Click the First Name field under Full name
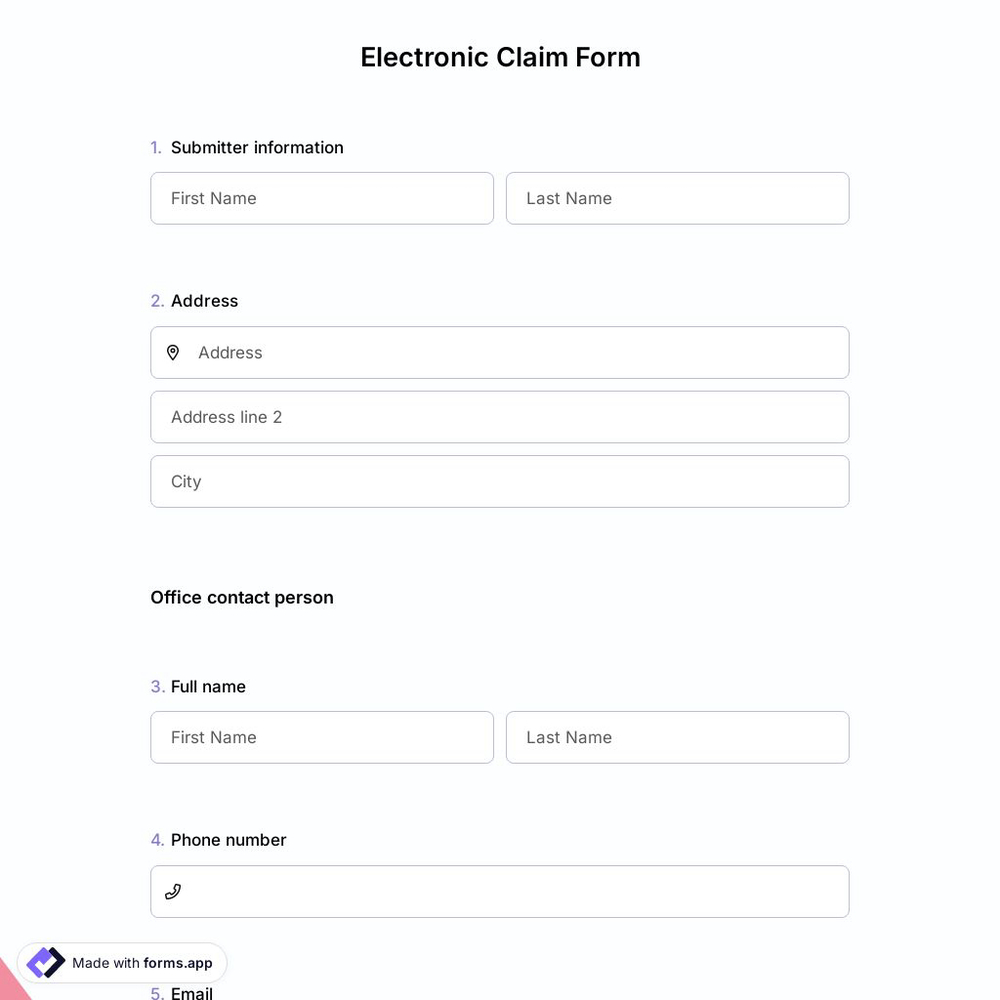 pos(322,737)
